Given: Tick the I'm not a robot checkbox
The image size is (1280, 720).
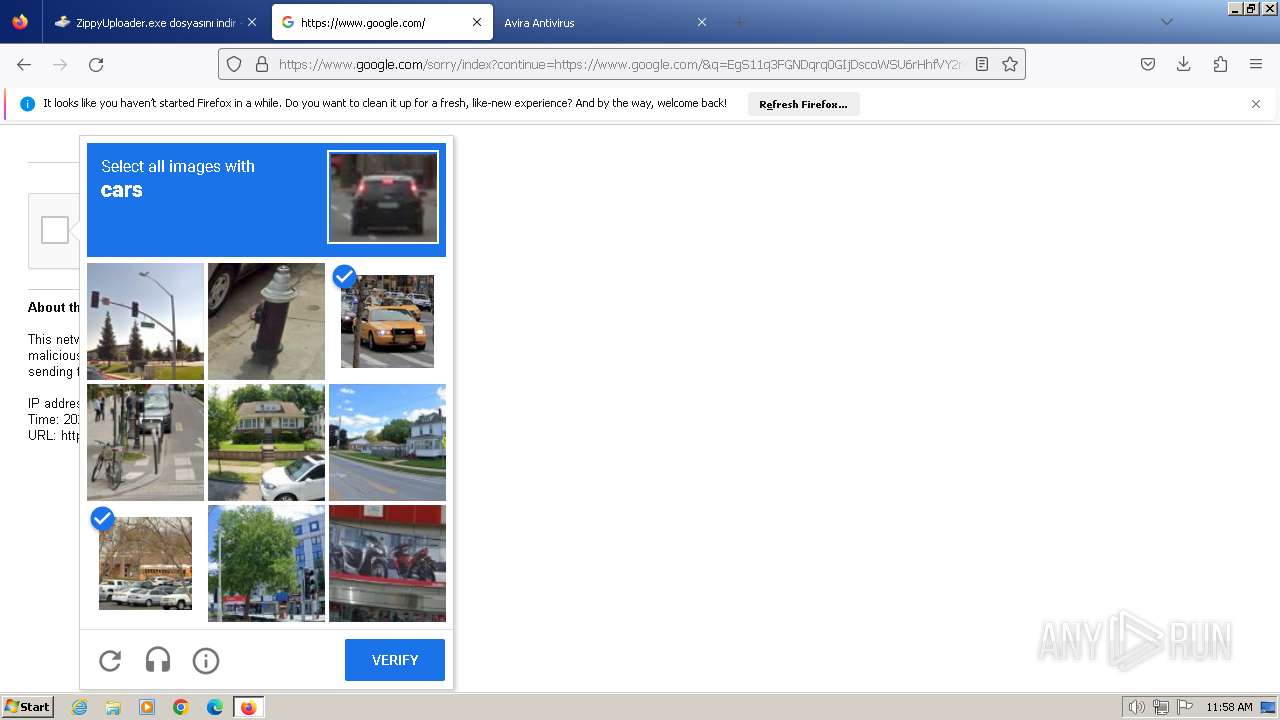Looking at the screenshot, I should pyautogui.click(x=55, y=230).
